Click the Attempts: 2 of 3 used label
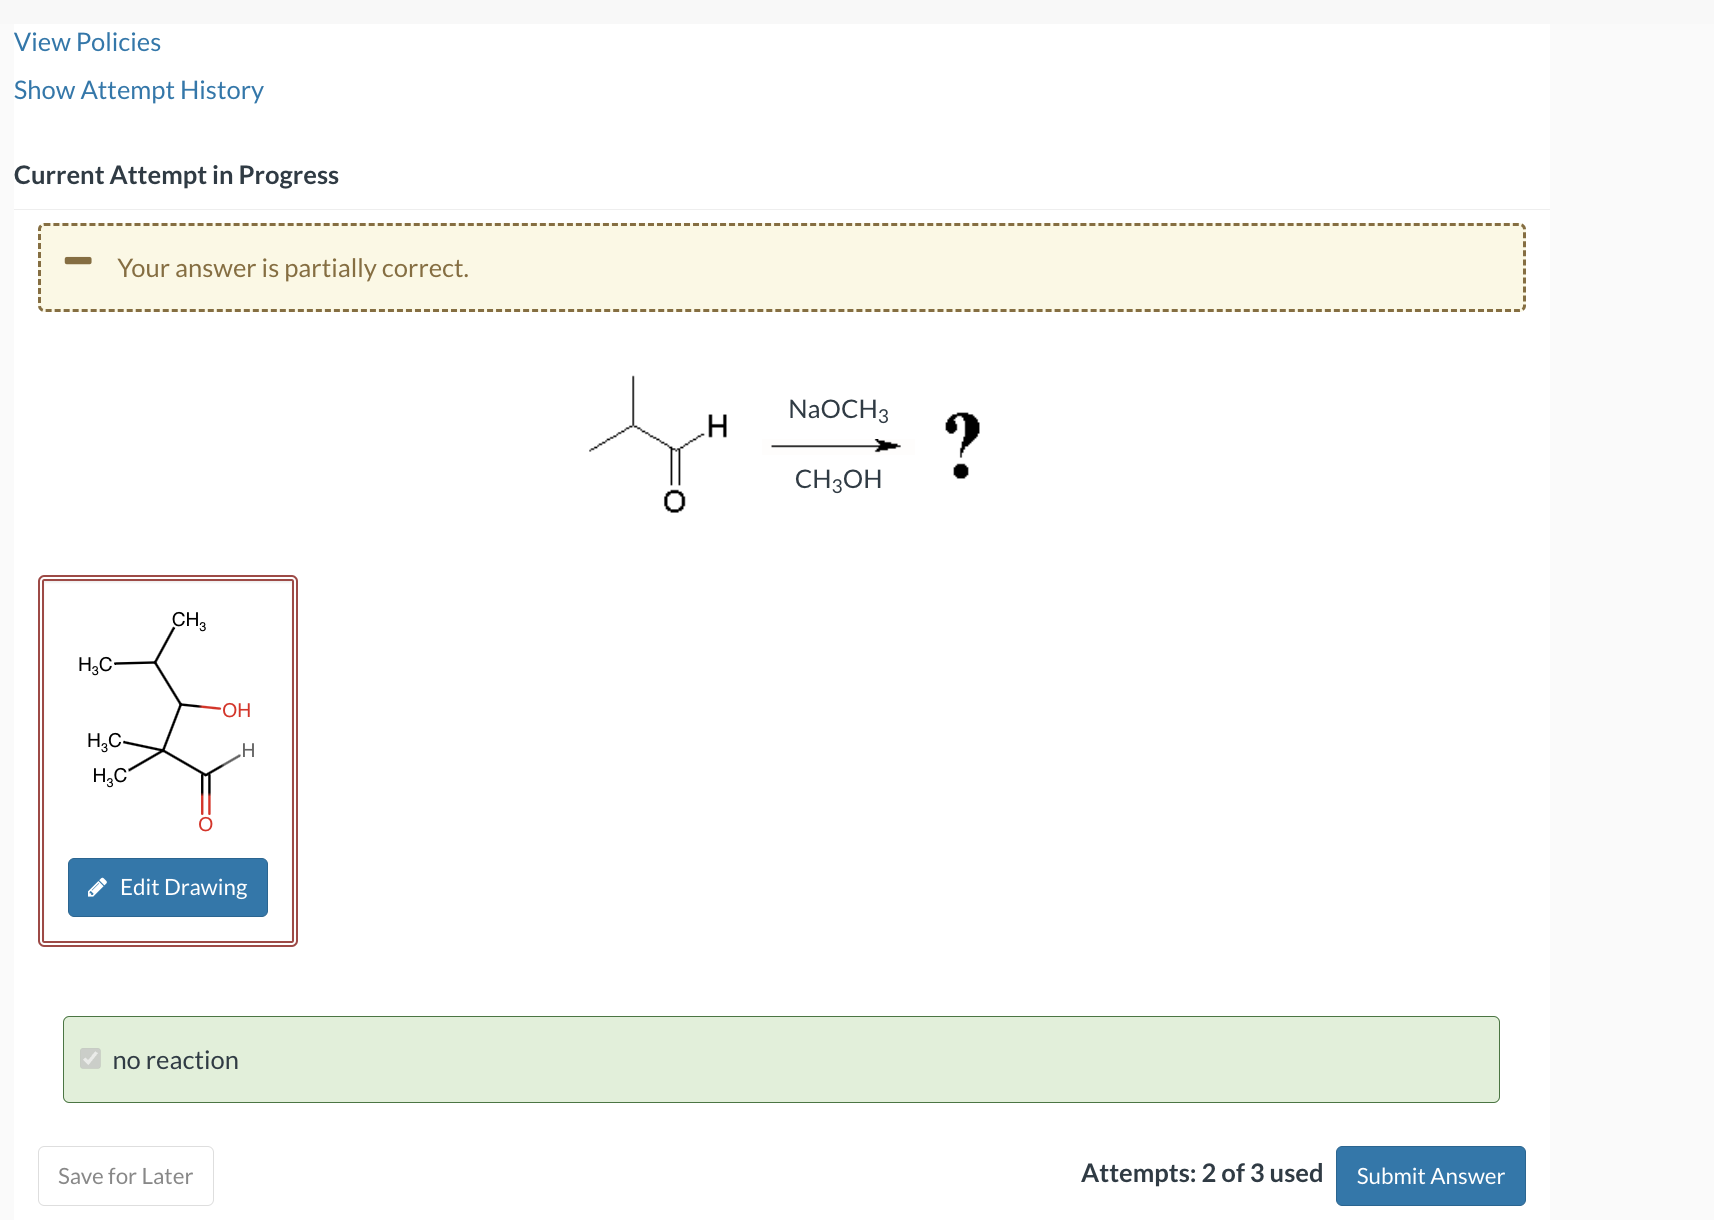 (1200, 1173)
